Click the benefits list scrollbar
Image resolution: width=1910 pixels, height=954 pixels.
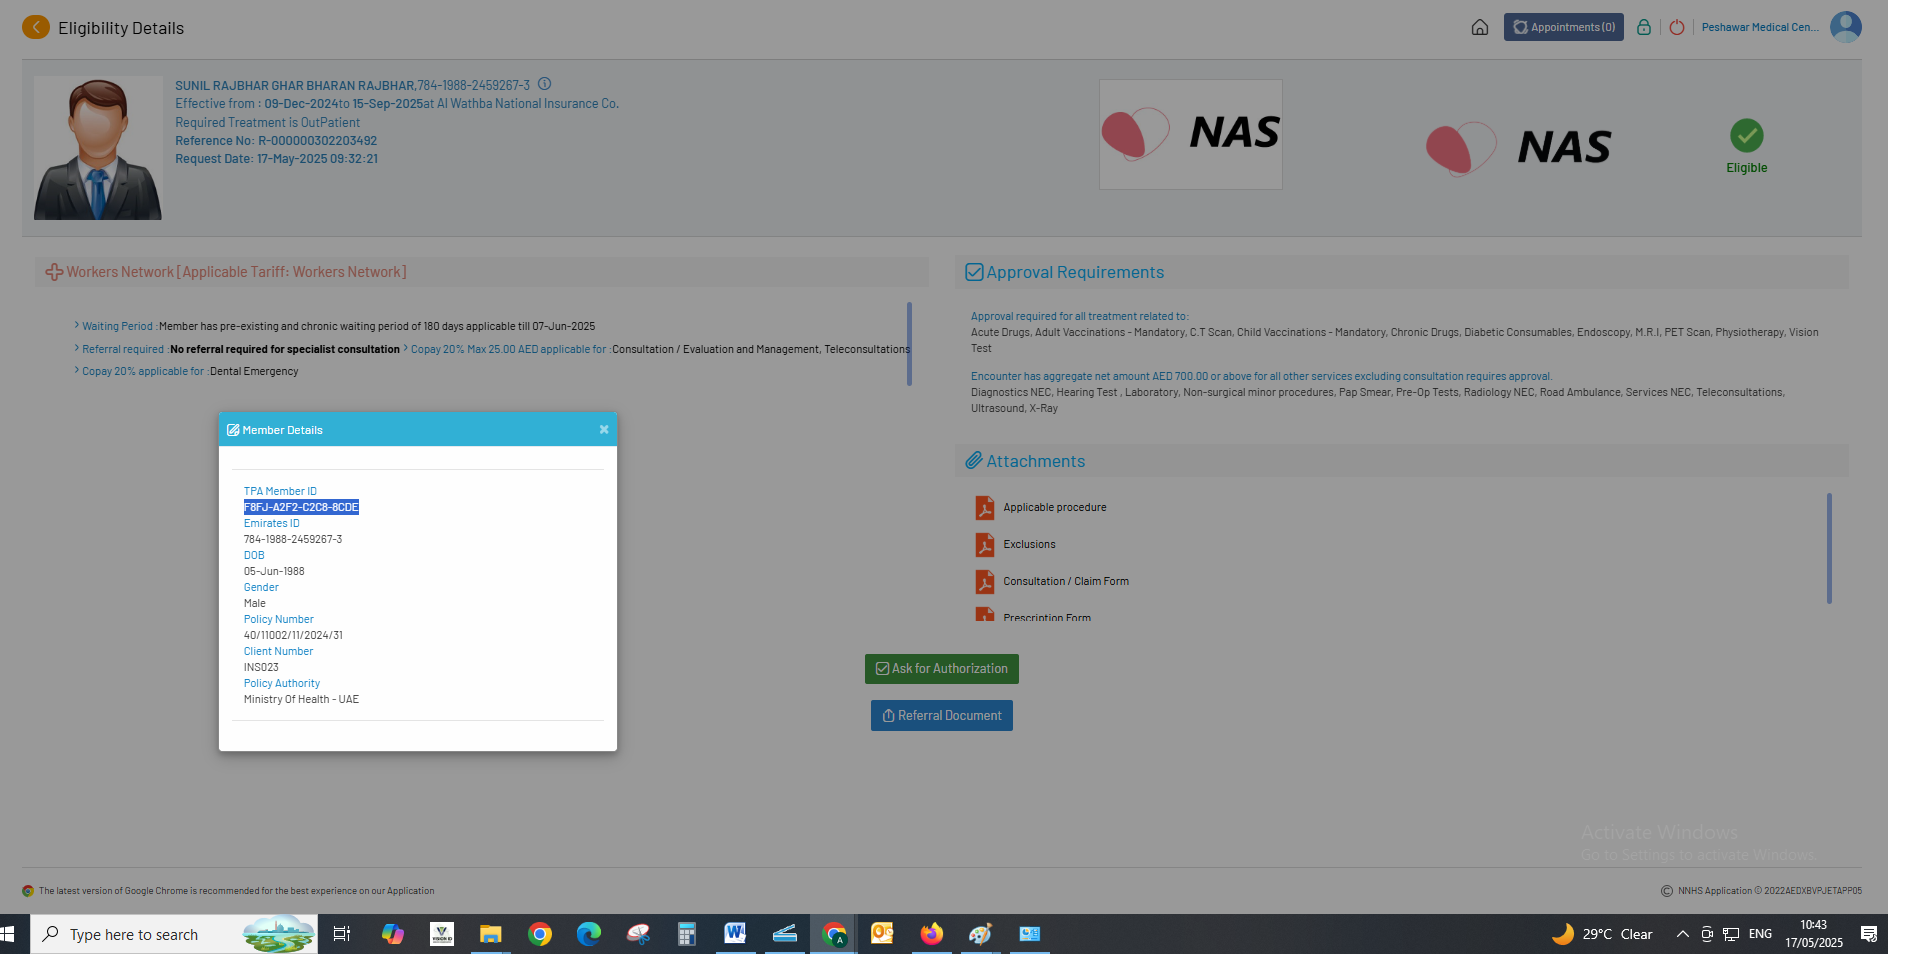[x=909, y=344]
